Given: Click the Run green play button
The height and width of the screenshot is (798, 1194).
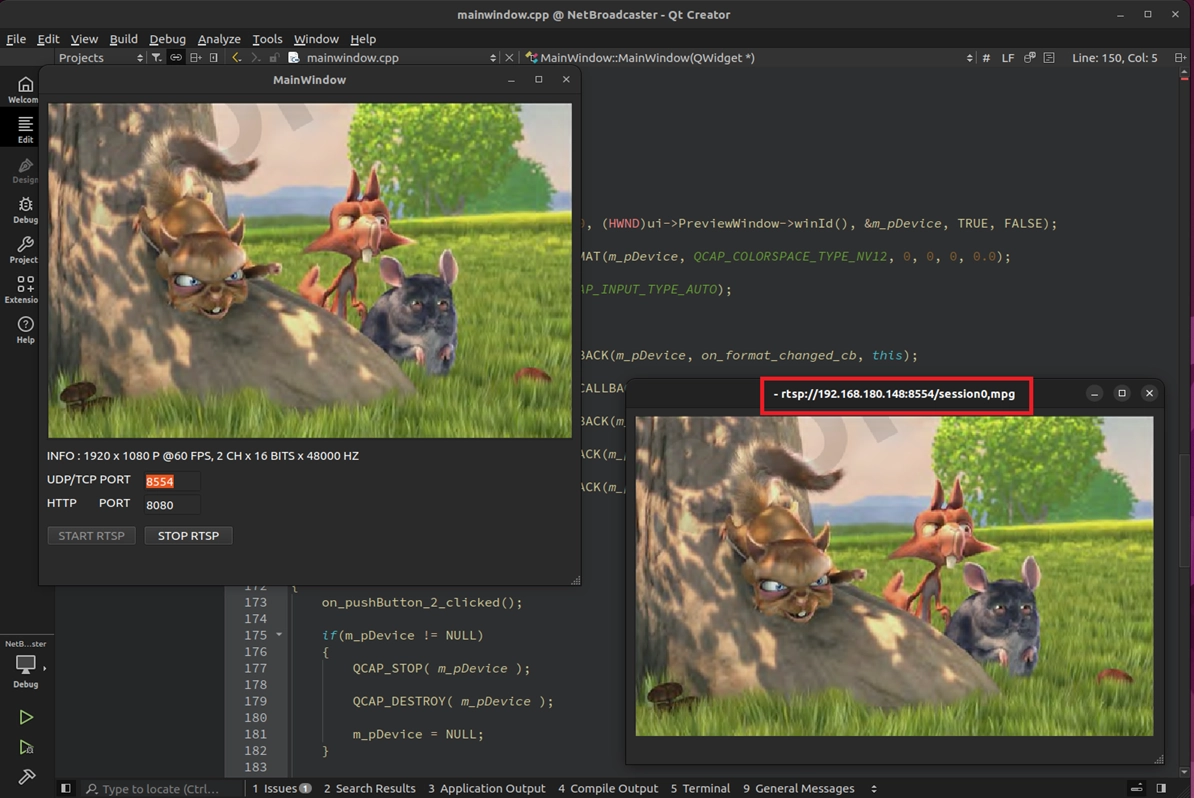Looking at the screenshot, I should (26, 717).
